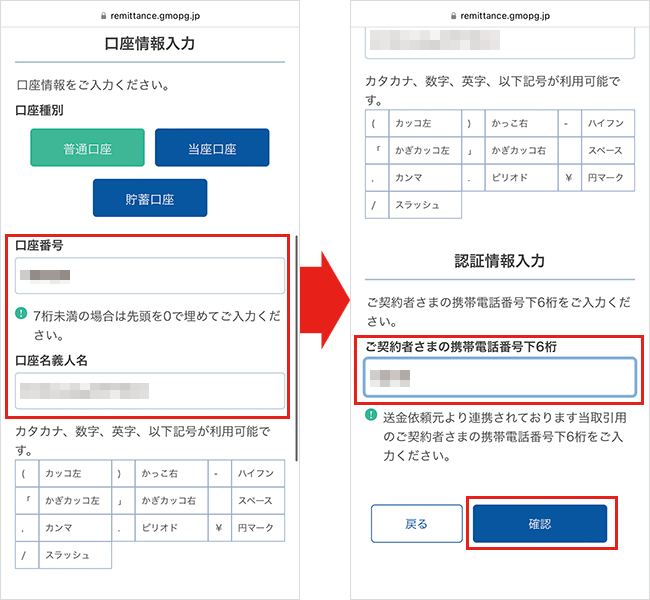
Task: Choose 当座口座 as account type
Action: tap(212, 148)
